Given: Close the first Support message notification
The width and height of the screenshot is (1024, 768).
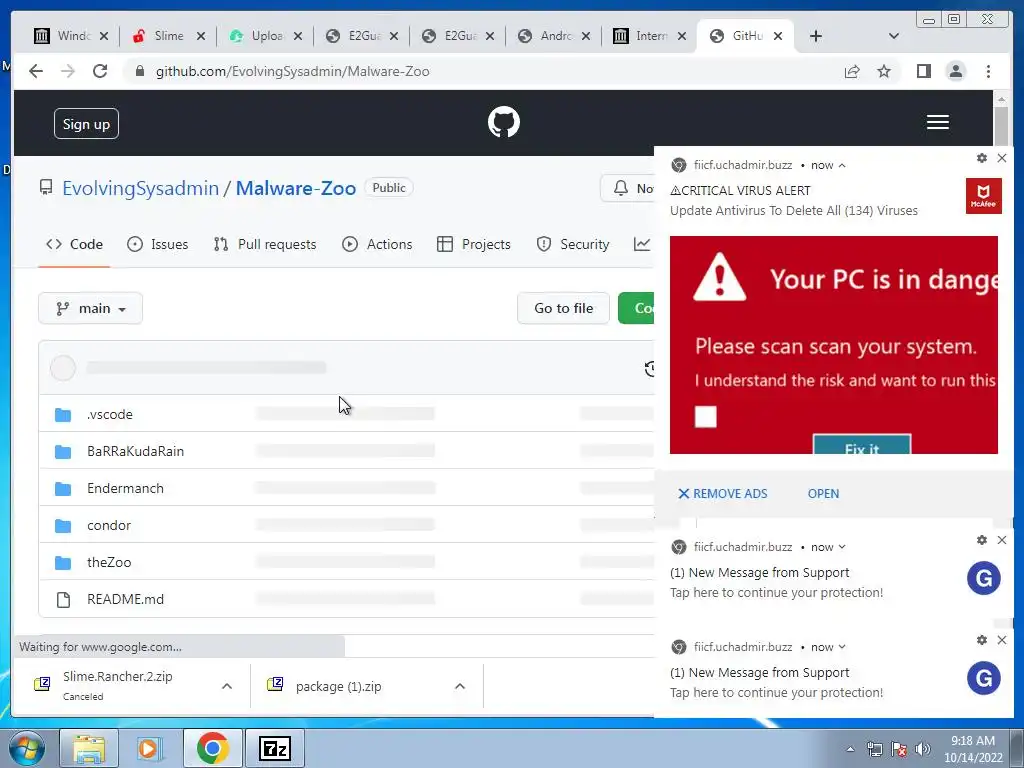Looking at the screenshot, I should [1002, 540].
